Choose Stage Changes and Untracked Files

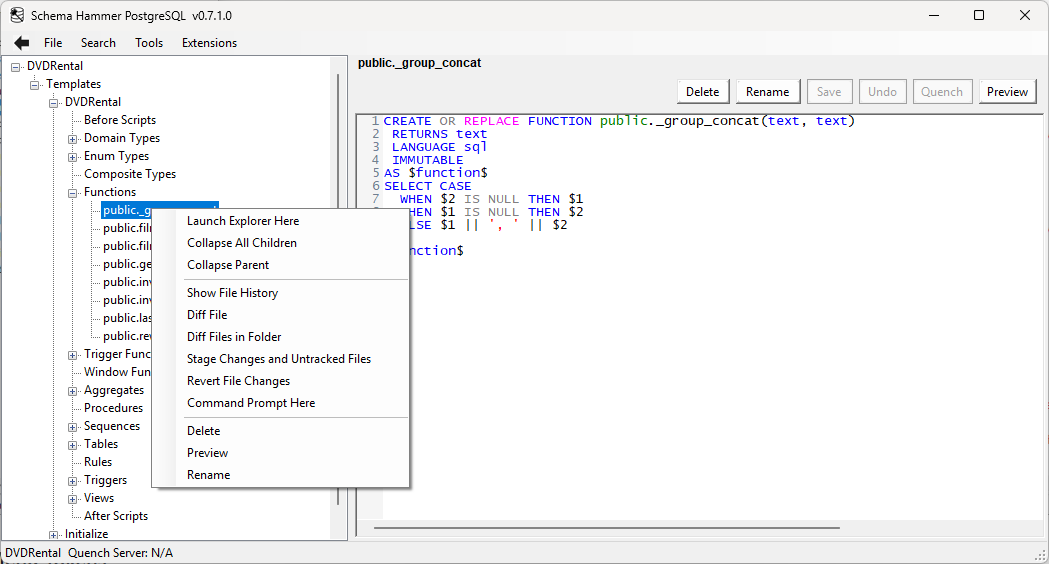[x=279, y=359]
